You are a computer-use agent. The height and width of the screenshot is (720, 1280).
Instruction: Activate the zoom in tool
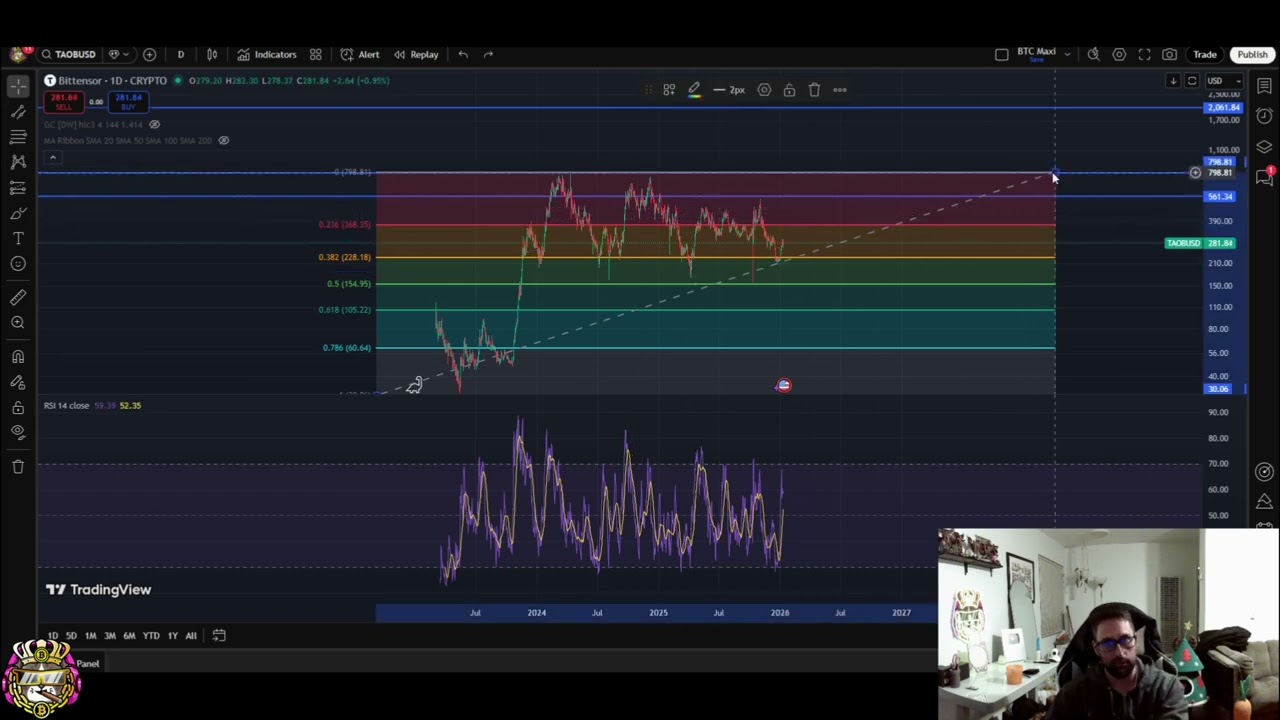[18, 322]
